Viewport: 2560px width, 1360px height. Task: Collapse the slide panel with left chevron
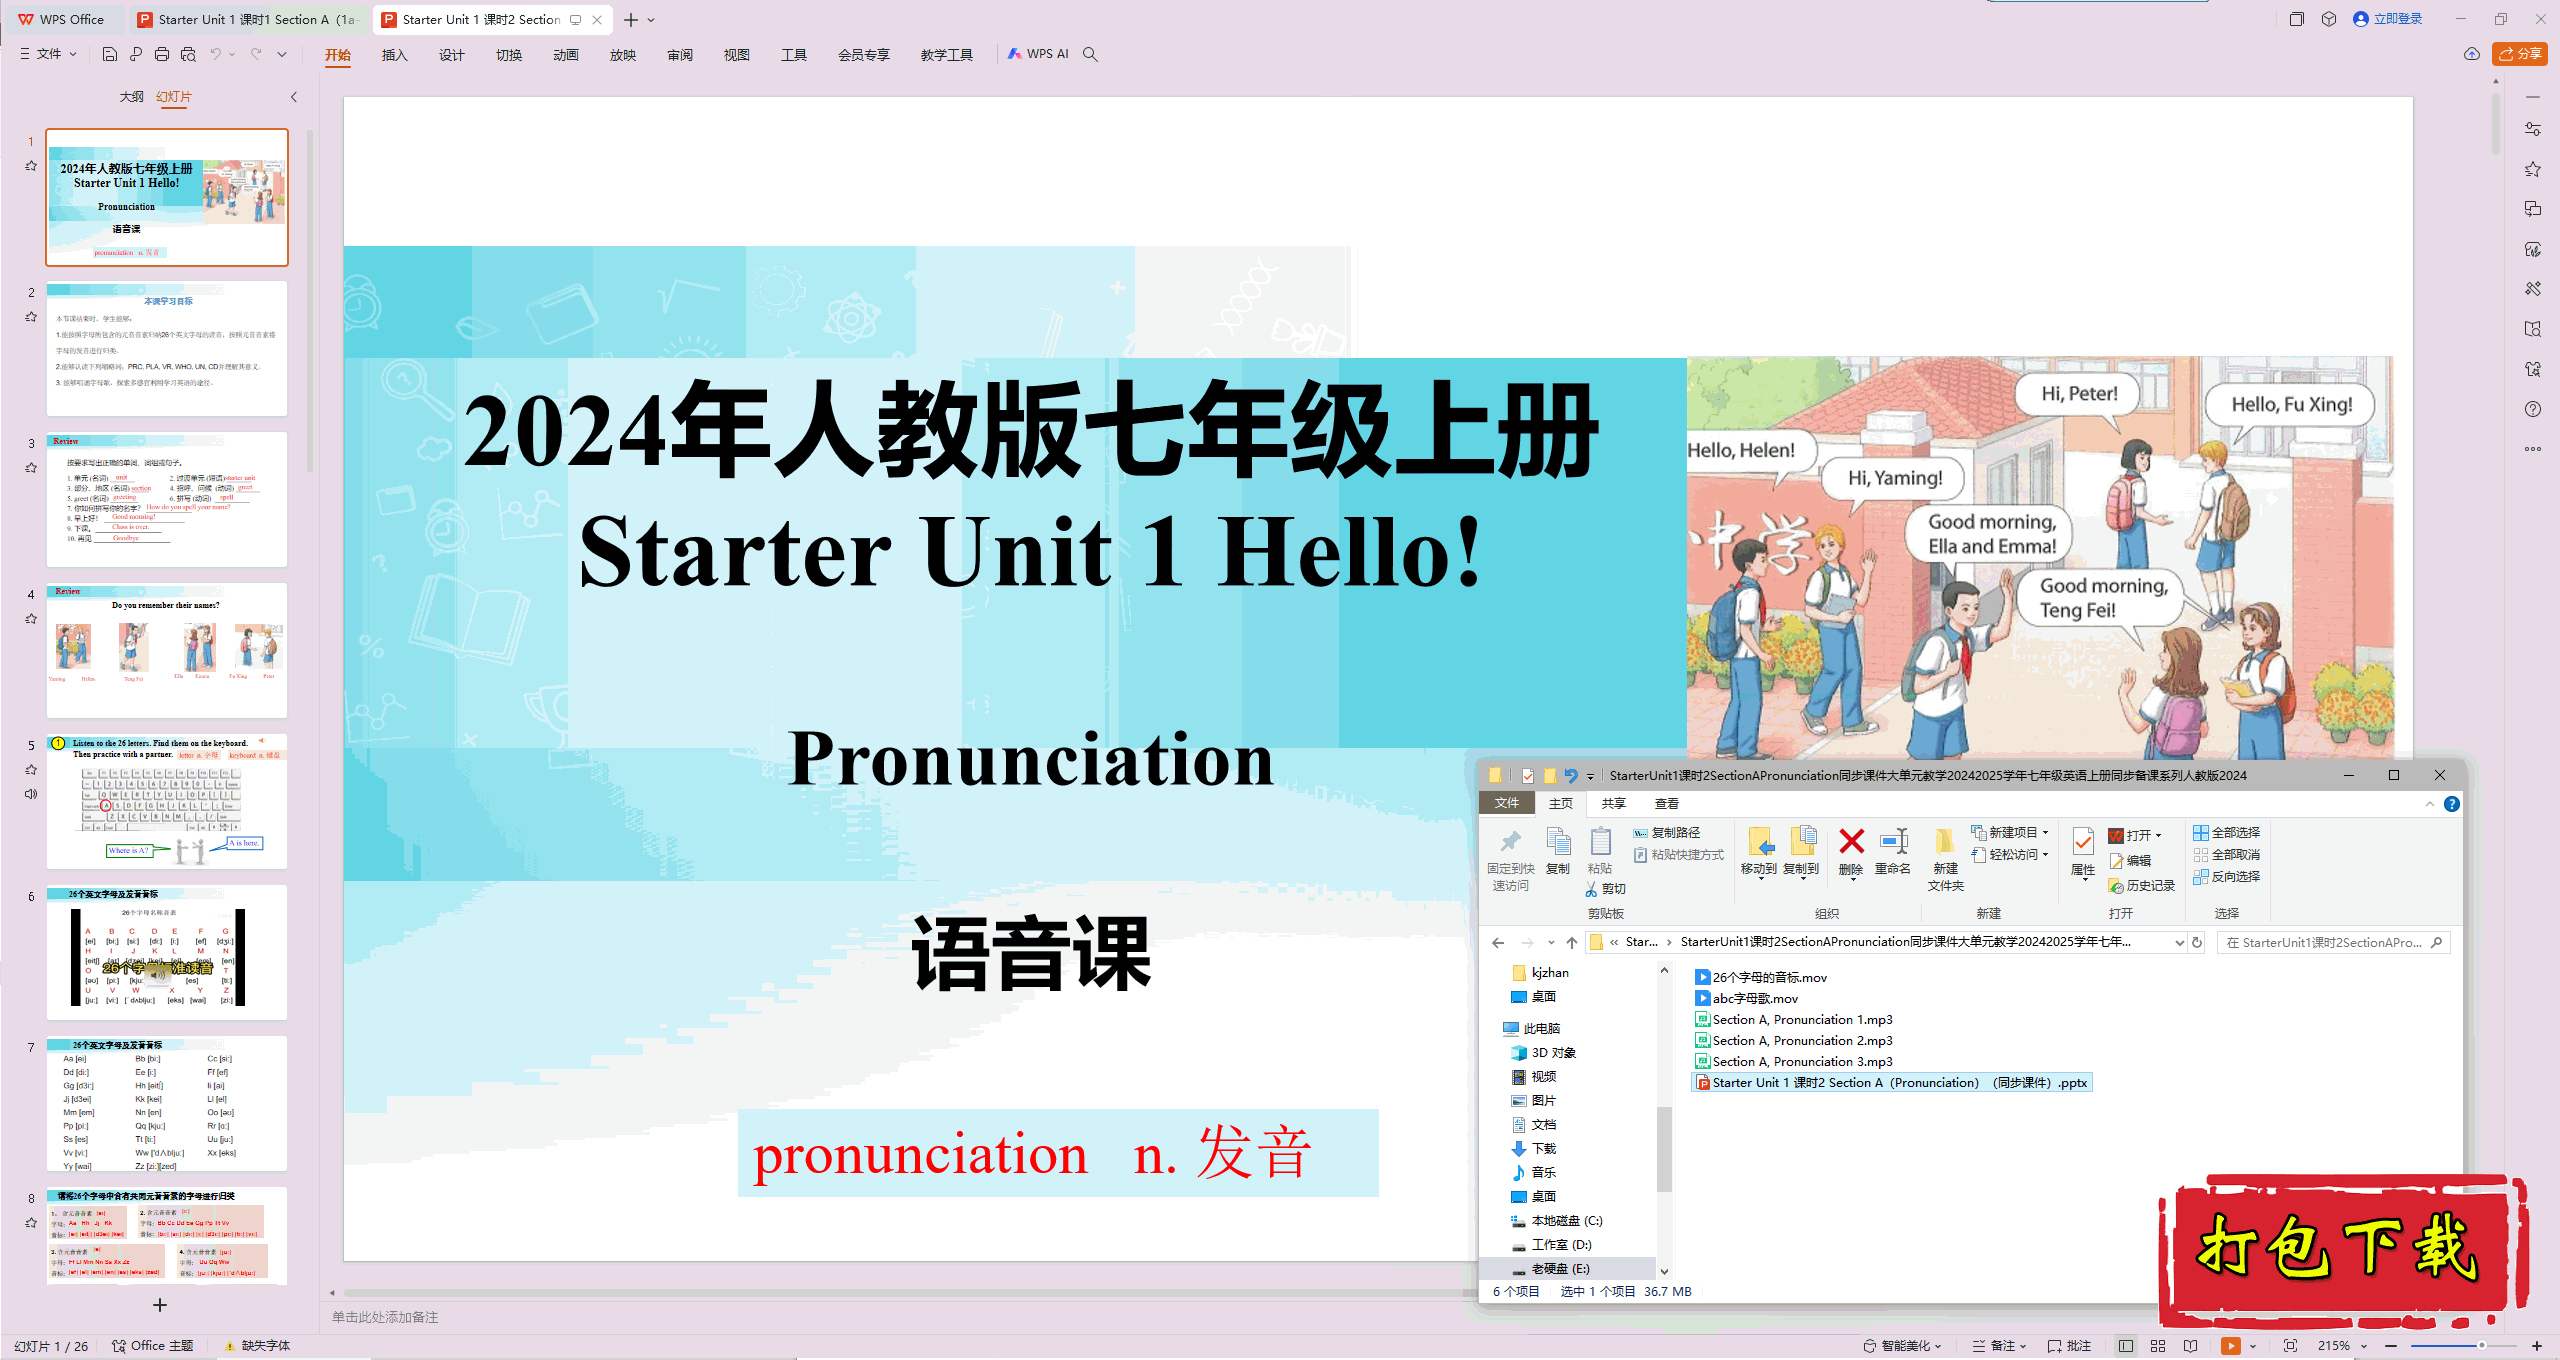coord(294,97)
